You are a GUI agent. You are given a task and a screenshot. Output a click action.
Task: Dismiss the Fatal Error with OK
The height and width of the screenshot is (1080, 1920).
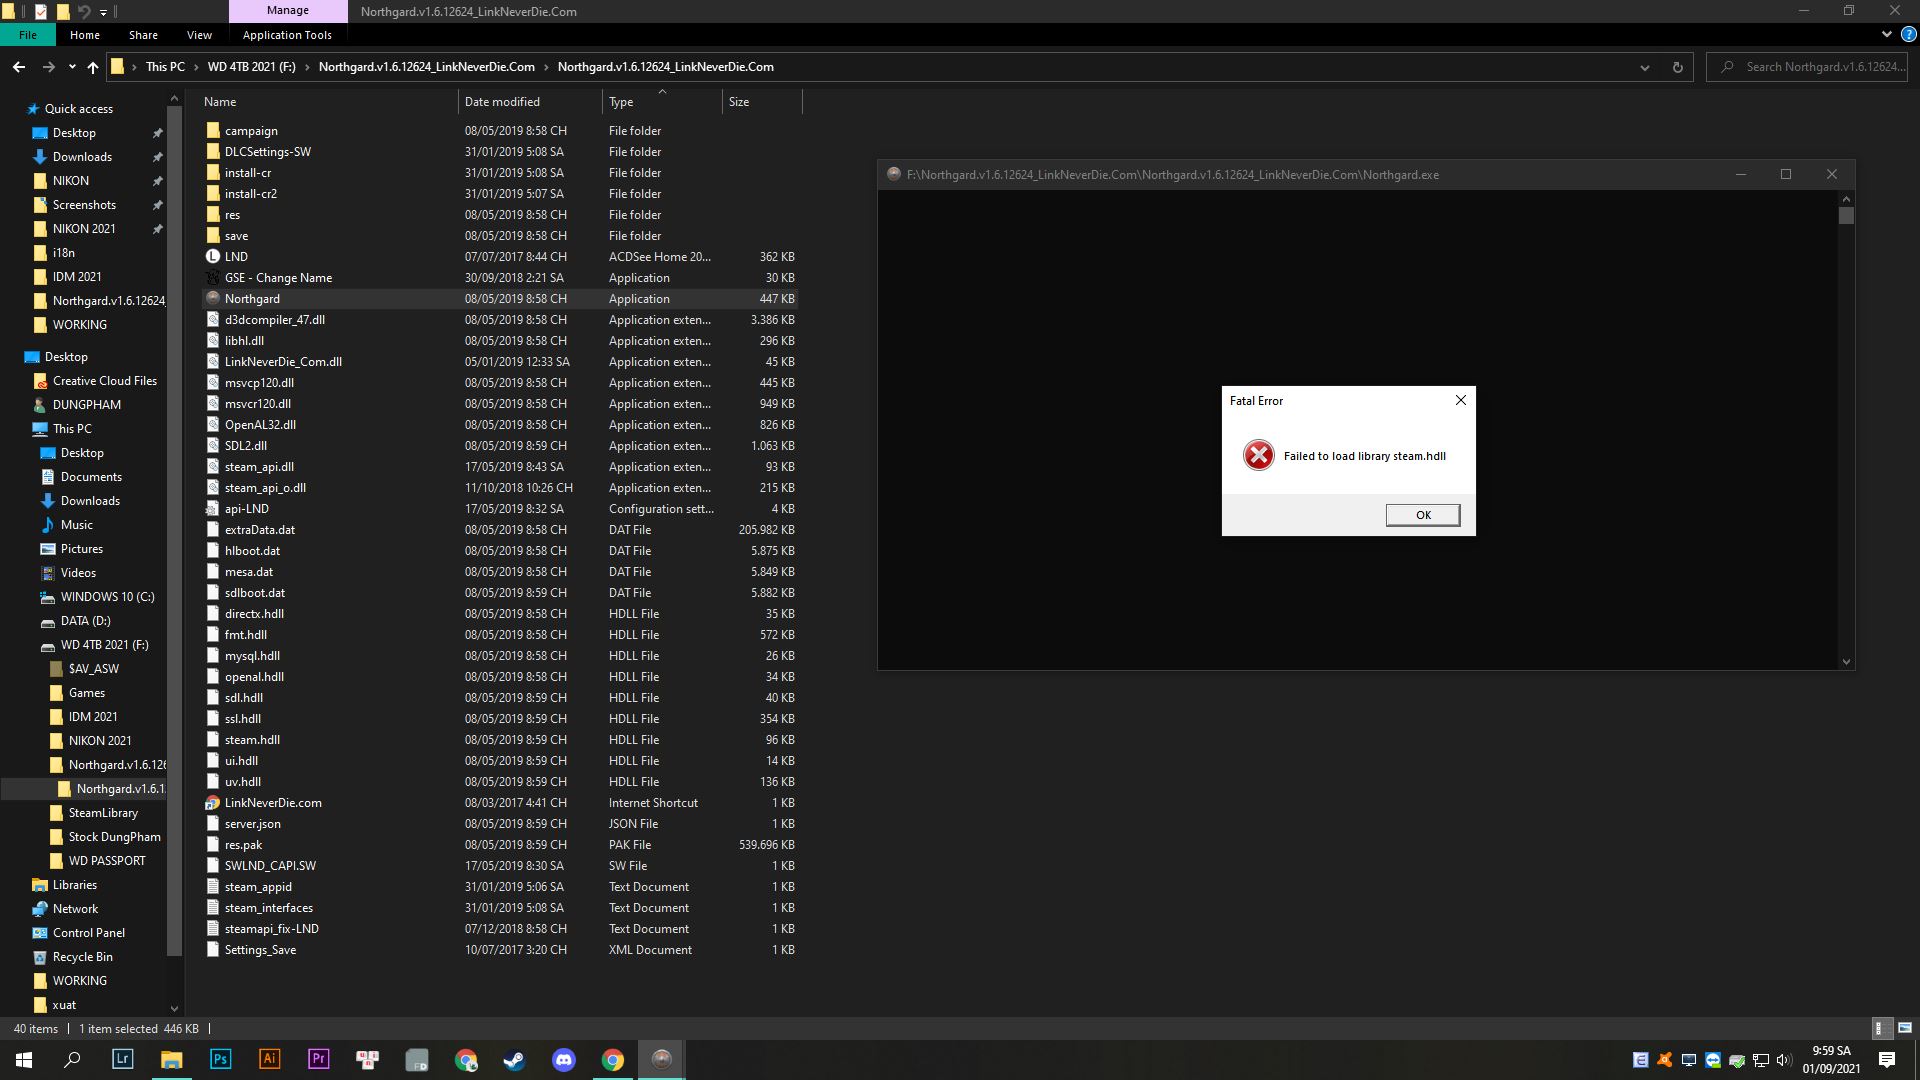(x=1422, y=514)
